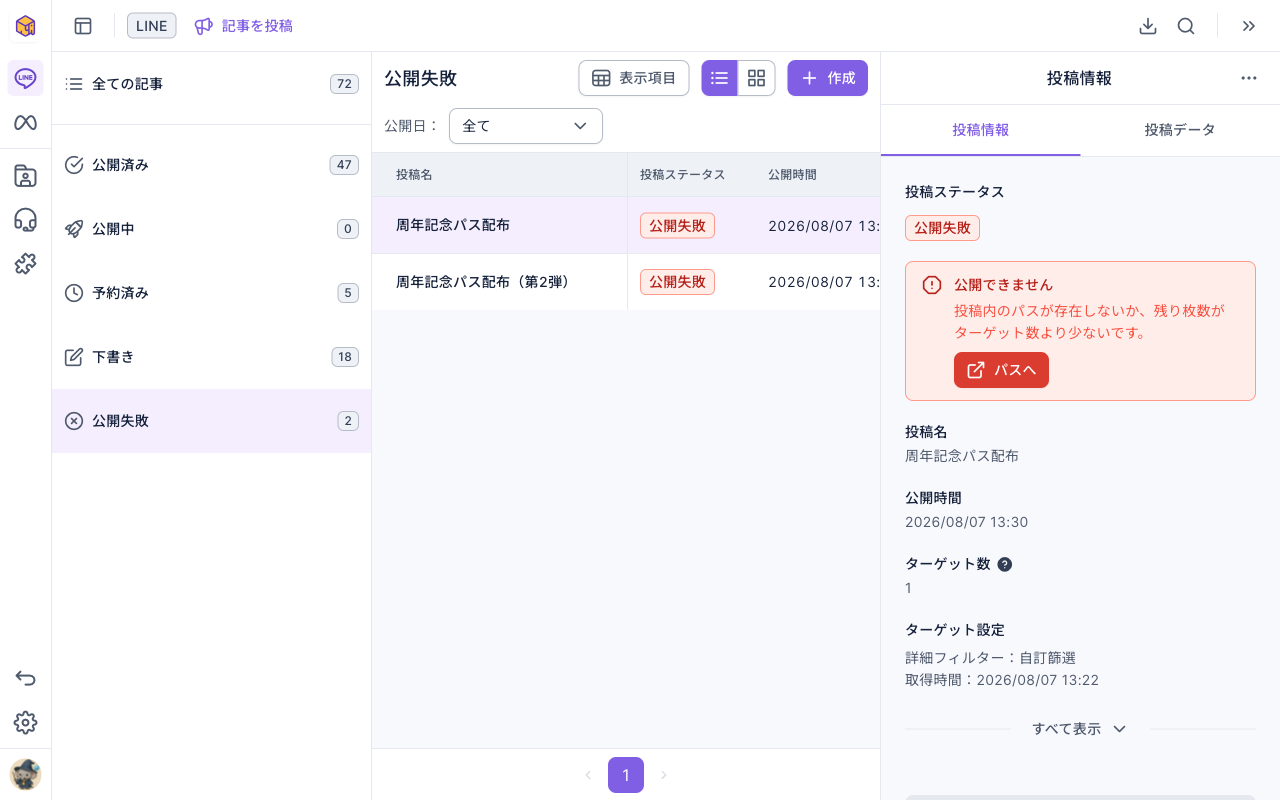Open the 公開中 article list
Viewport: 1280px width, 800px height.
(x=211, y=229)
